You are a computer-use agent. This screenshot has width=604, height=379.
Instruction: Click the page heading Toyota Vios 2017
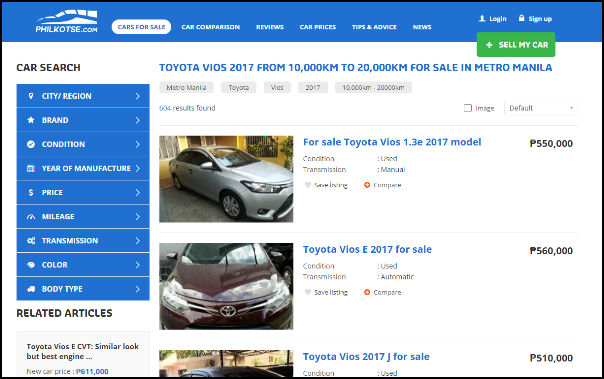pos(356,67)
